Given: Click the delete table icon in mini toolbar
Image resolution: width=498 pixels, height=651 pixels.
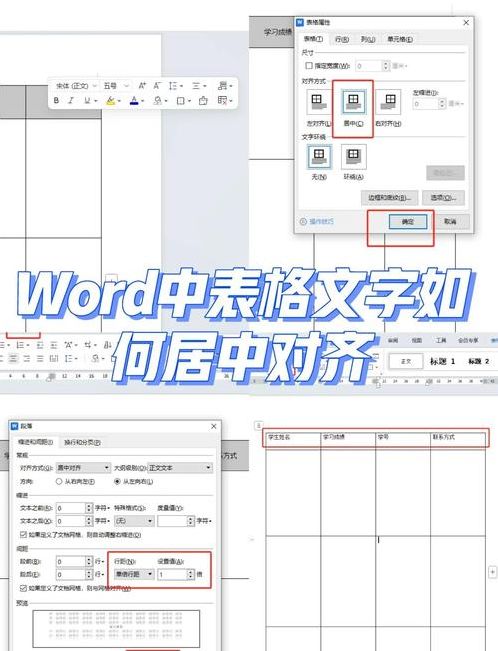Looking at the screenshot, I should point(223,100).
